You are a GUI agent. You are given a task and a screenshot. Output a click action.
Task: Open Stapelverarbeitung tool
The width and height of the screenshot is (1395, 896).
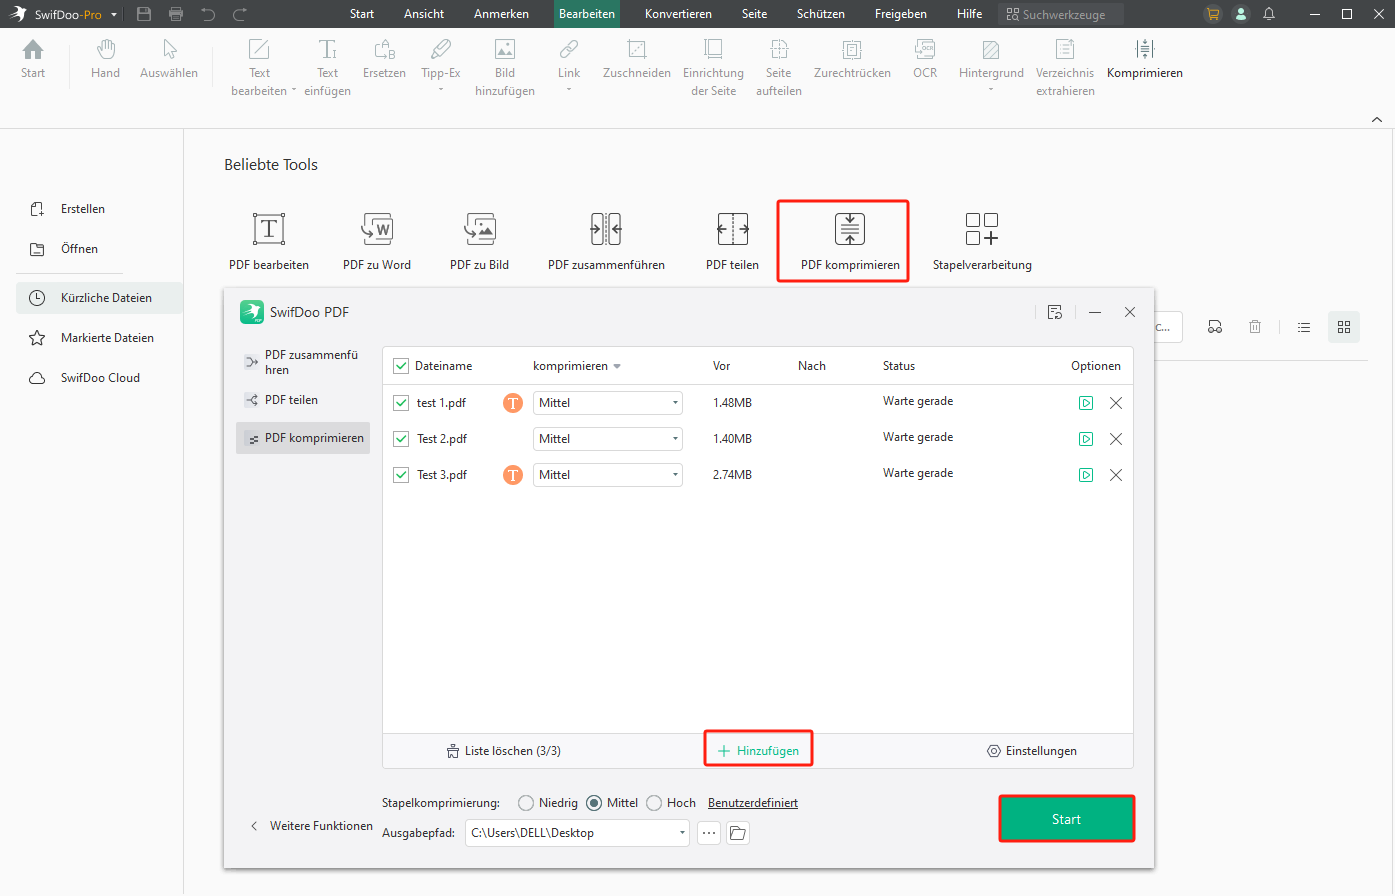point(982,241)
